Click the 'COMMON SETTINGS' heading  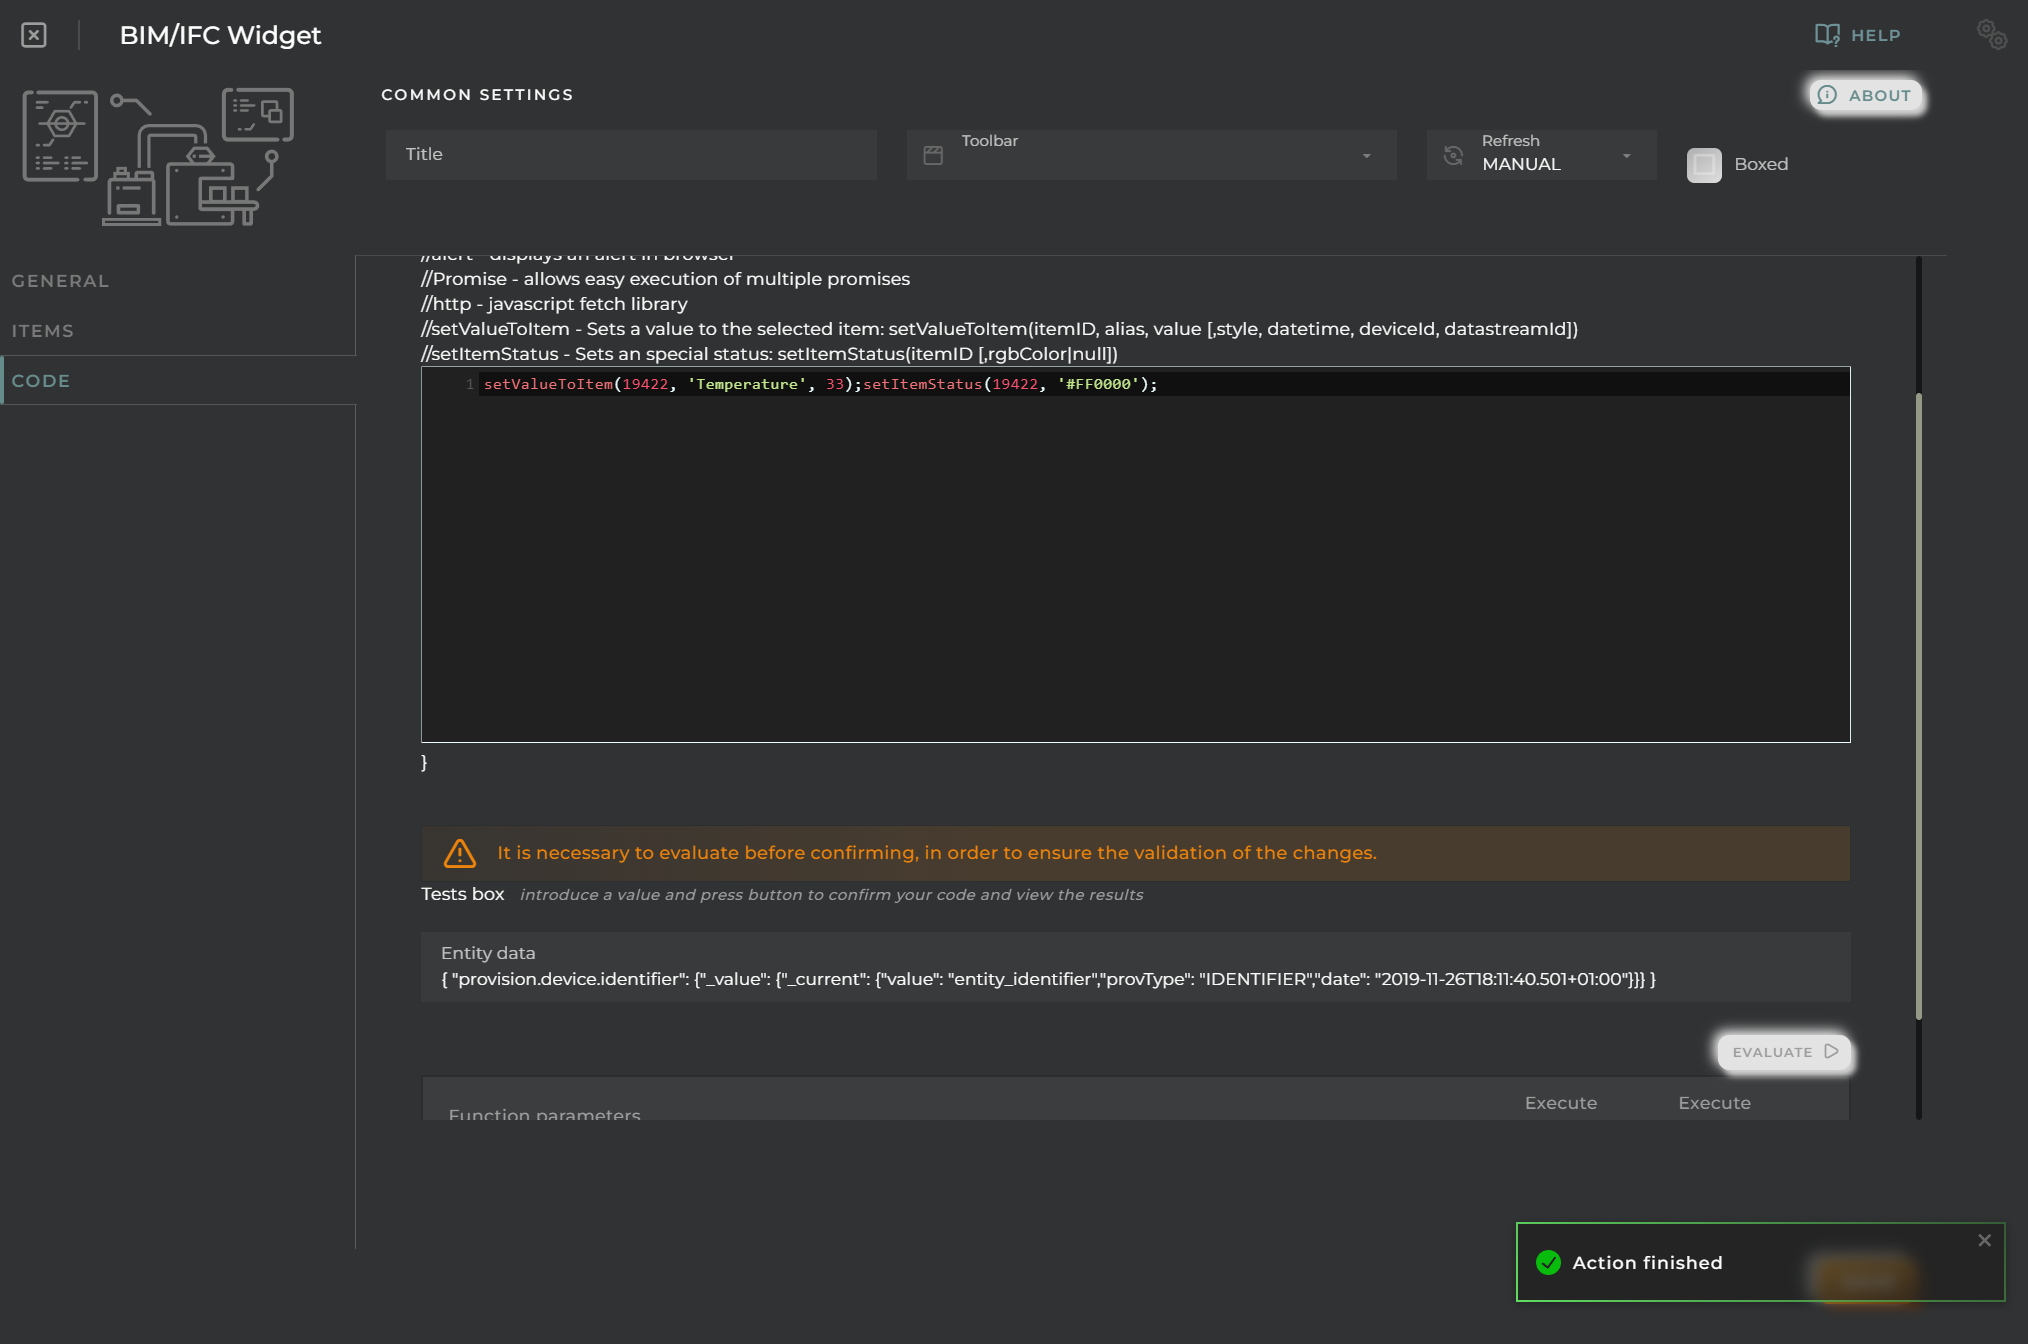[x=477, y=95]
